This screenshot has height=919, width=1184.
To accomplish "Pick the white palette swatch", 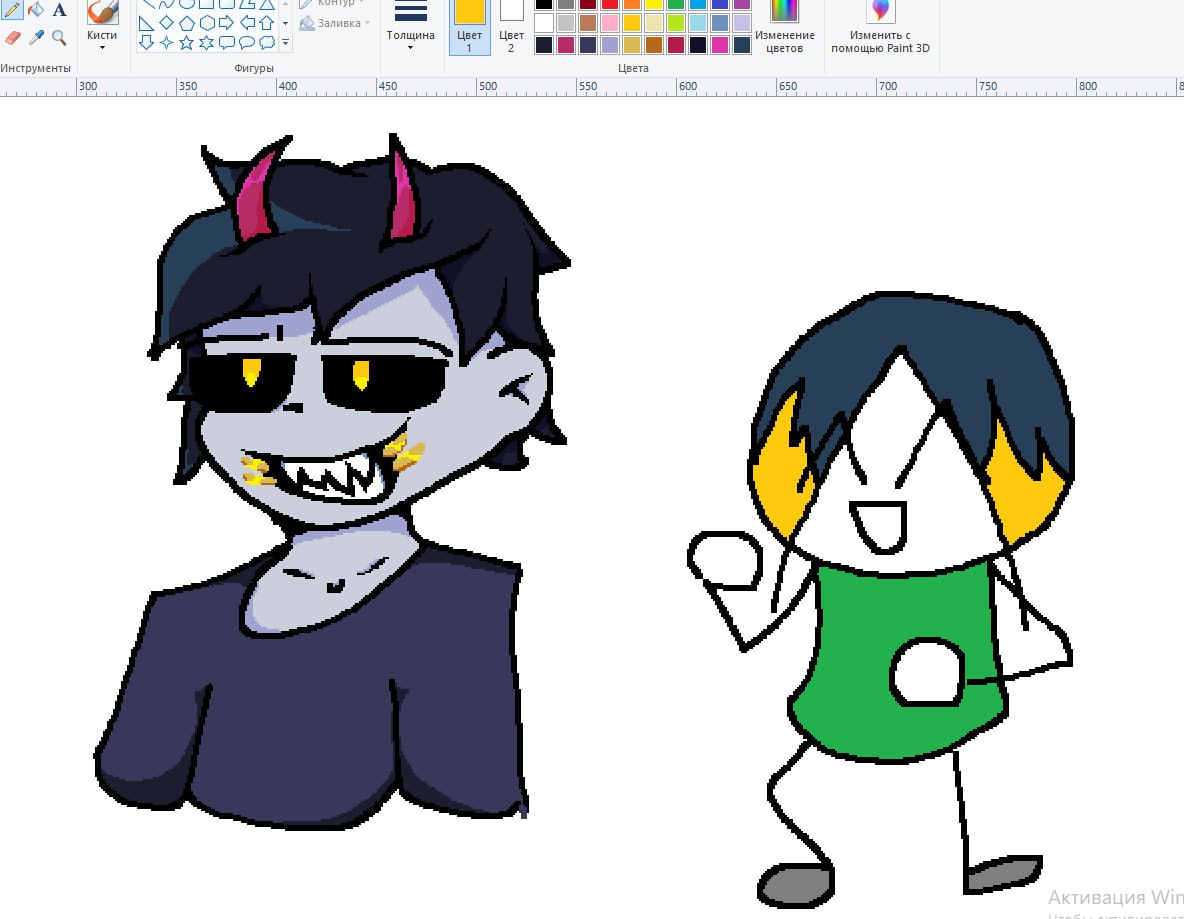I will click(x=544, y=23).
